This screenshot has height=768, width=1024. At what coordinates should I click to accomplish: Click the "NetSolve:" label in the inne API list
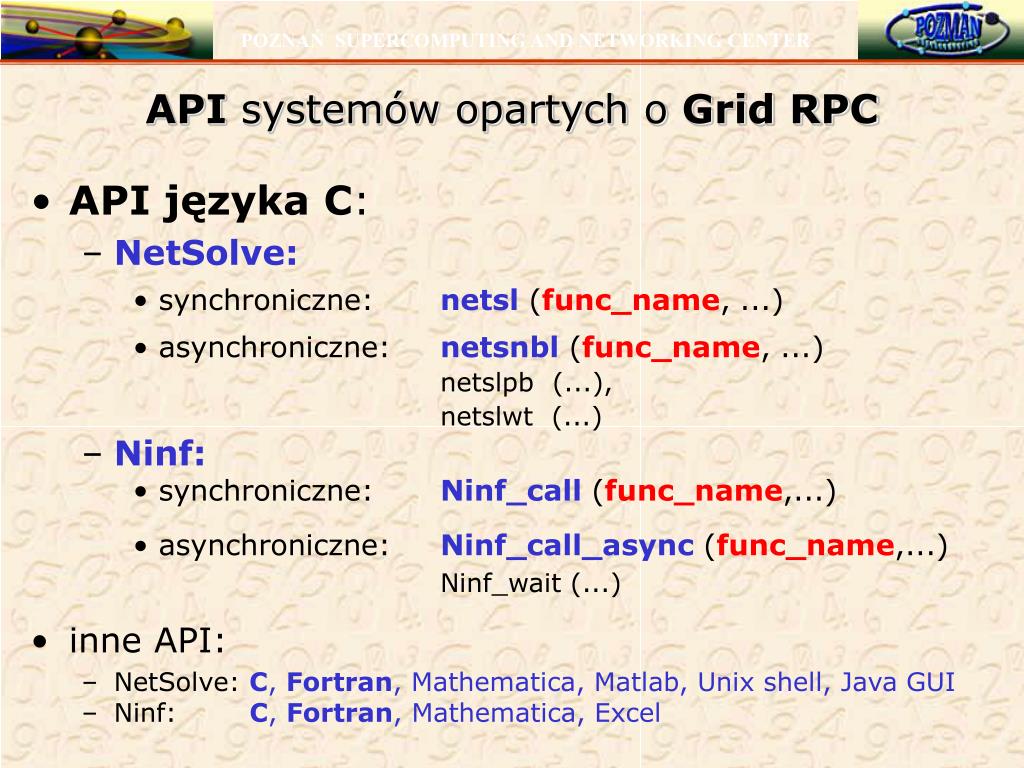[x=176, y=682]
